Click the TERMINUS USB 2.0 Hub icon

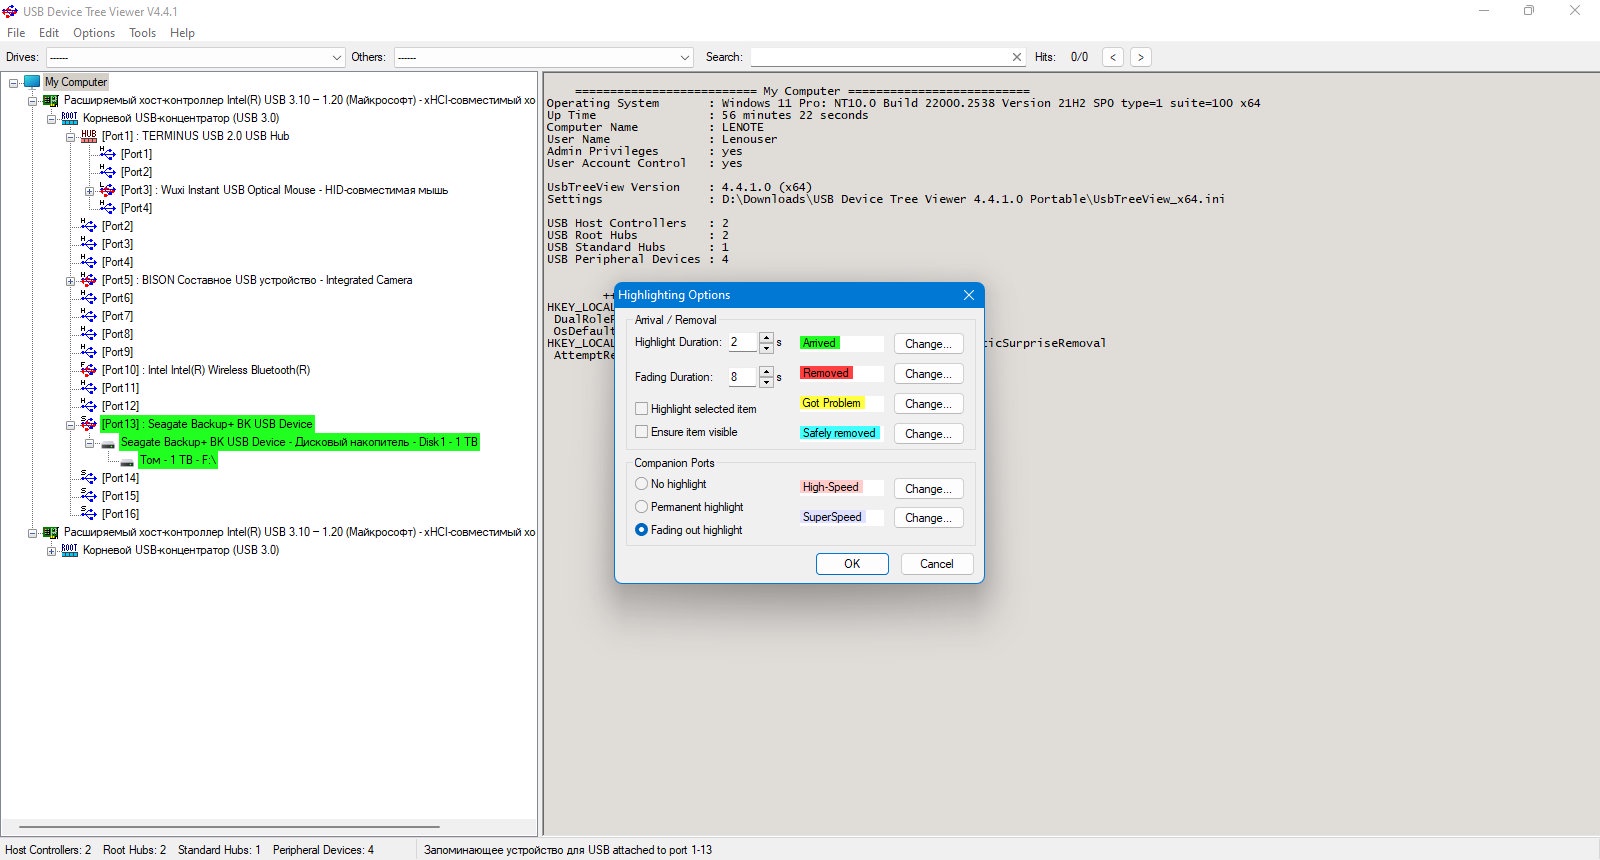89,136
